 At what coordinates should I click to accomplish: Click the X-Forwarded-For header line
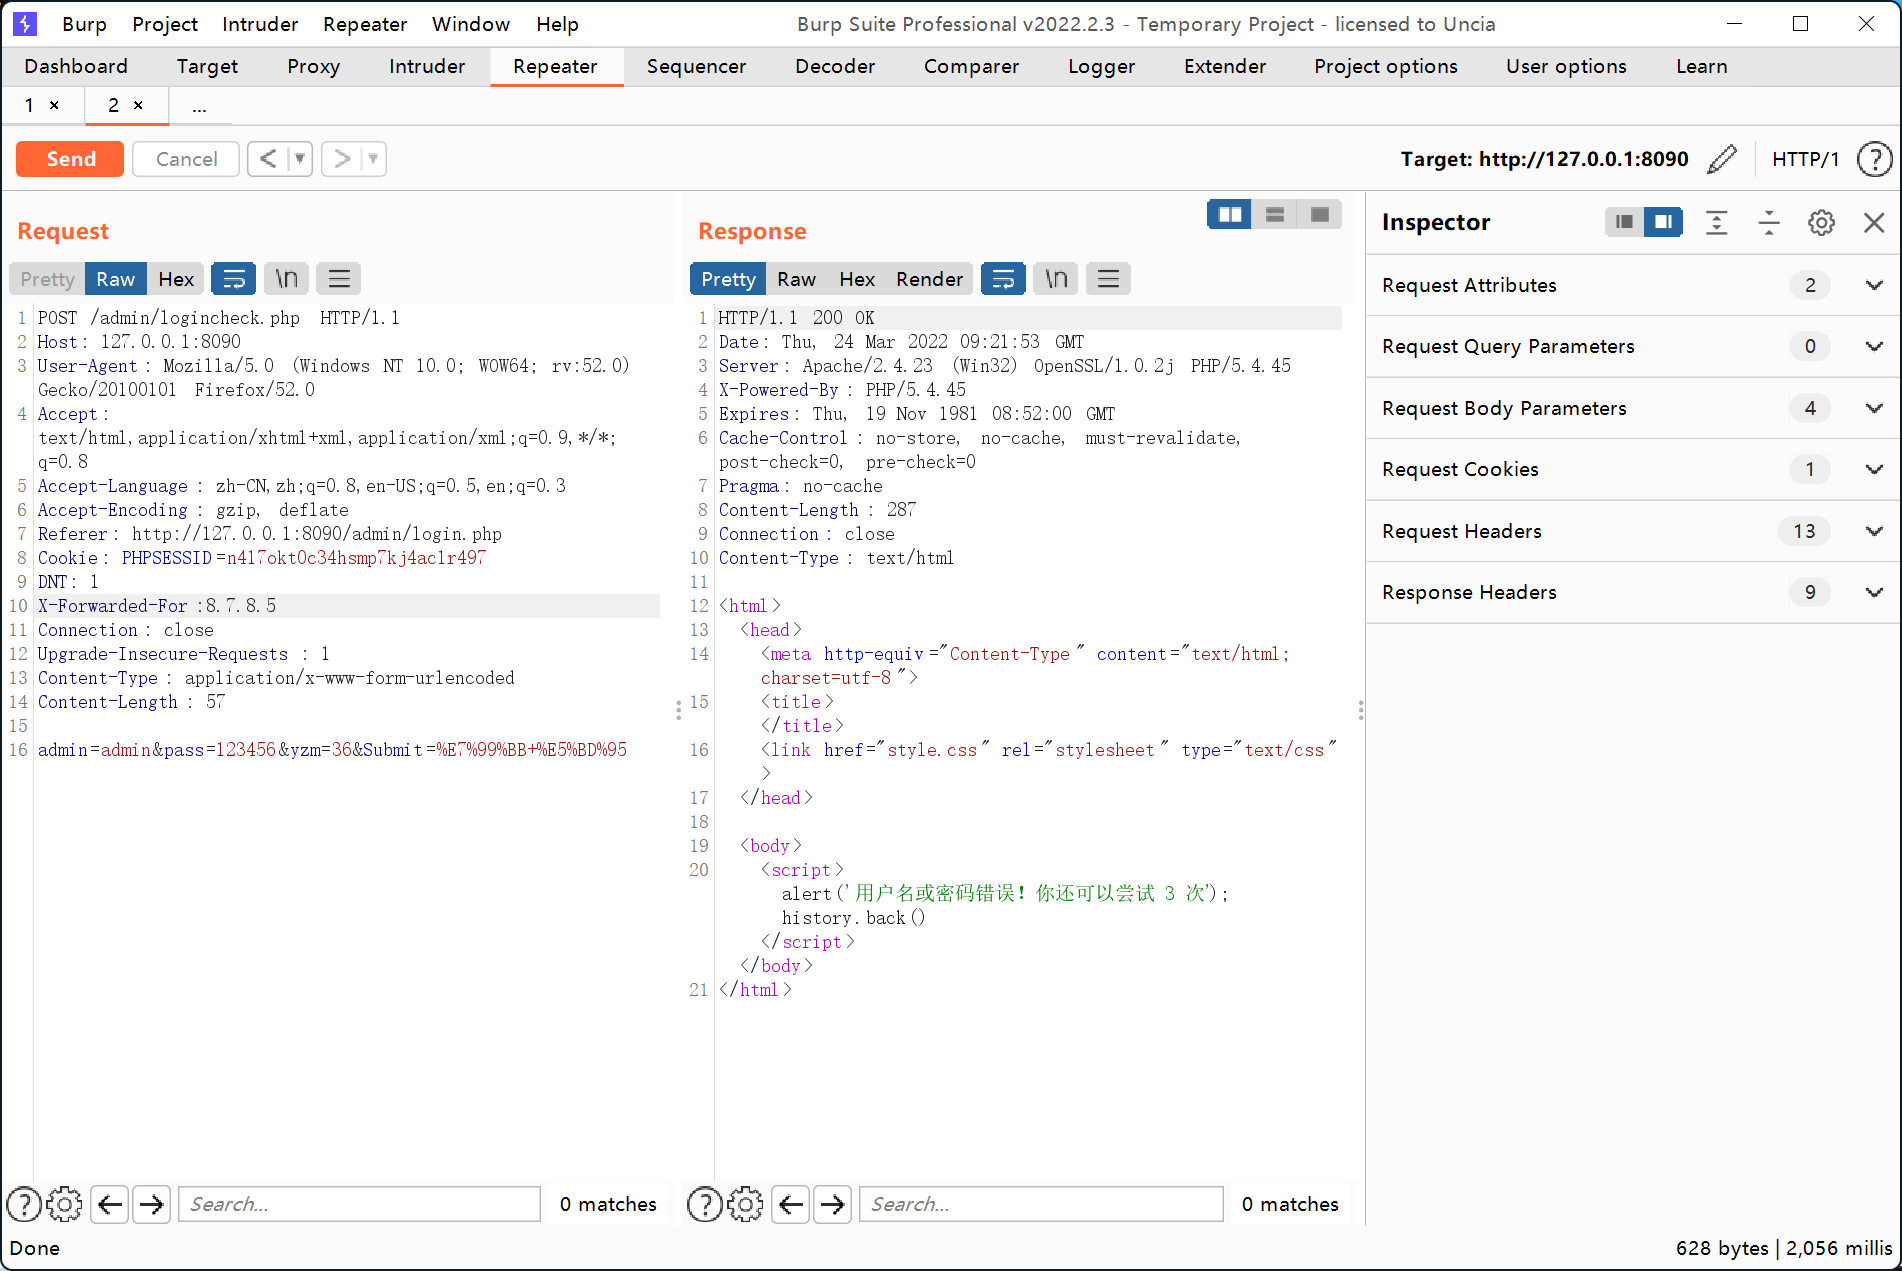[347, 606]
